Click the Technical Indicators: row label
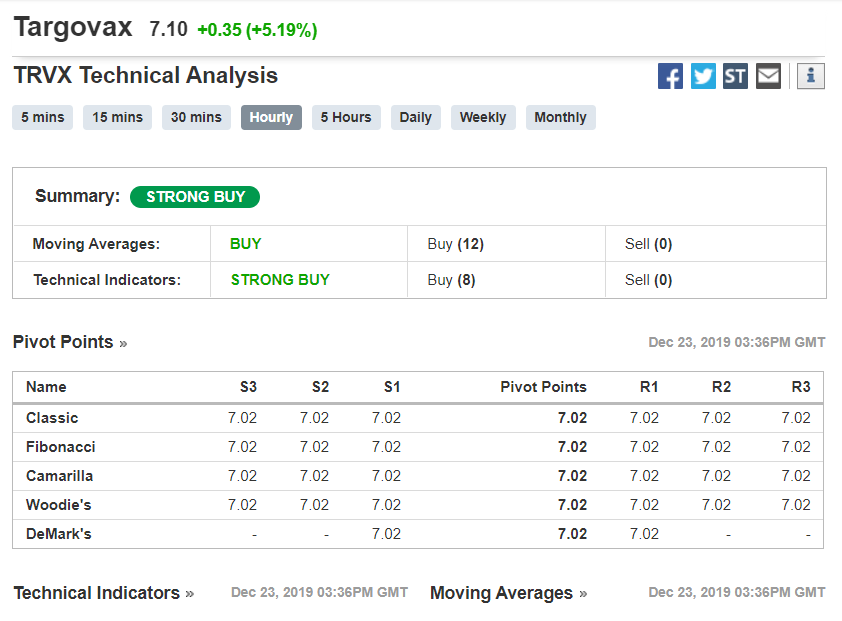The height and width of the screenshot is (621, 842). [107, 280]
